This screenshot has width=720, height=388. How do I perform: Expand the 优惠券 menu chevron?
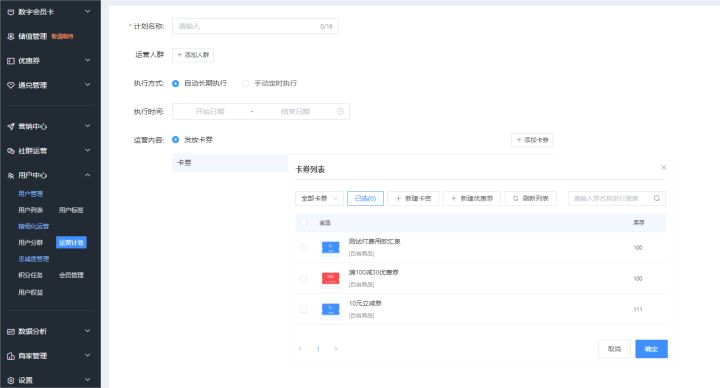pos(87,61)
